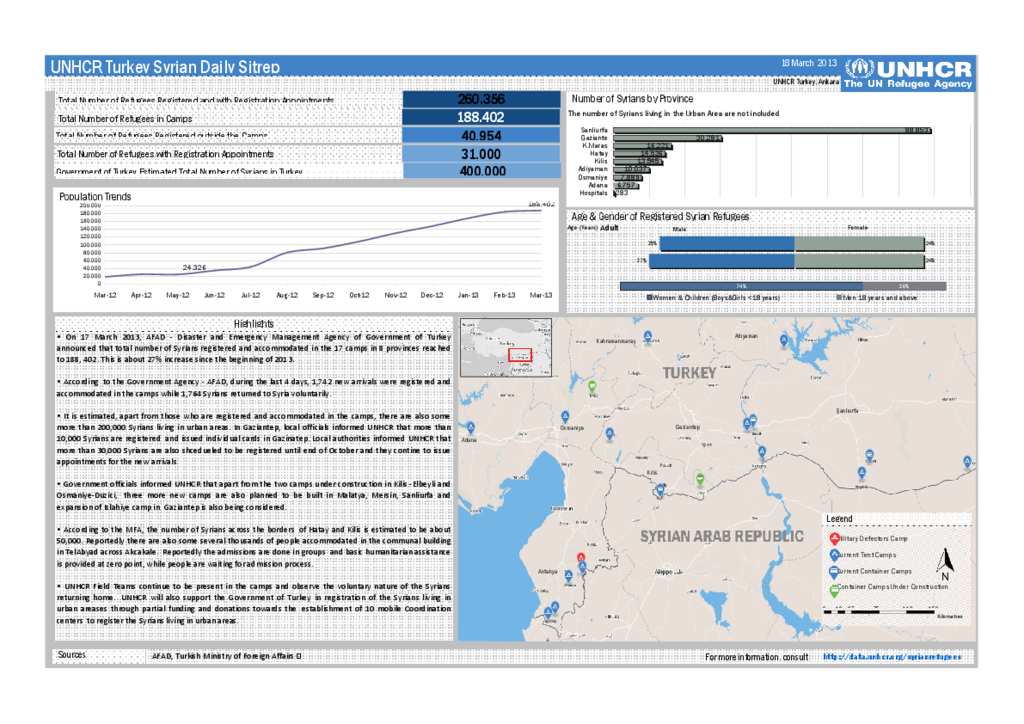Click the Women & Children legend color square
The height and width of the screenshot is (724, 1024).
(x=649, y=298)
